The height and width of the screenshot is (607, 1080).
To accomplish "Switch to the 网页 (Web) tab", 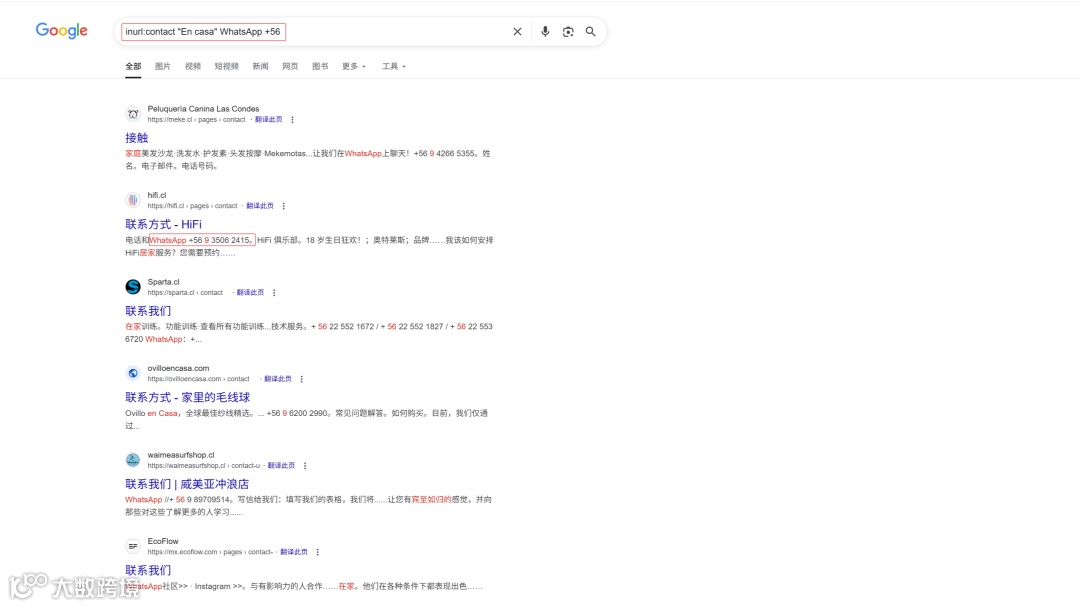I will (x=290, y=66).
